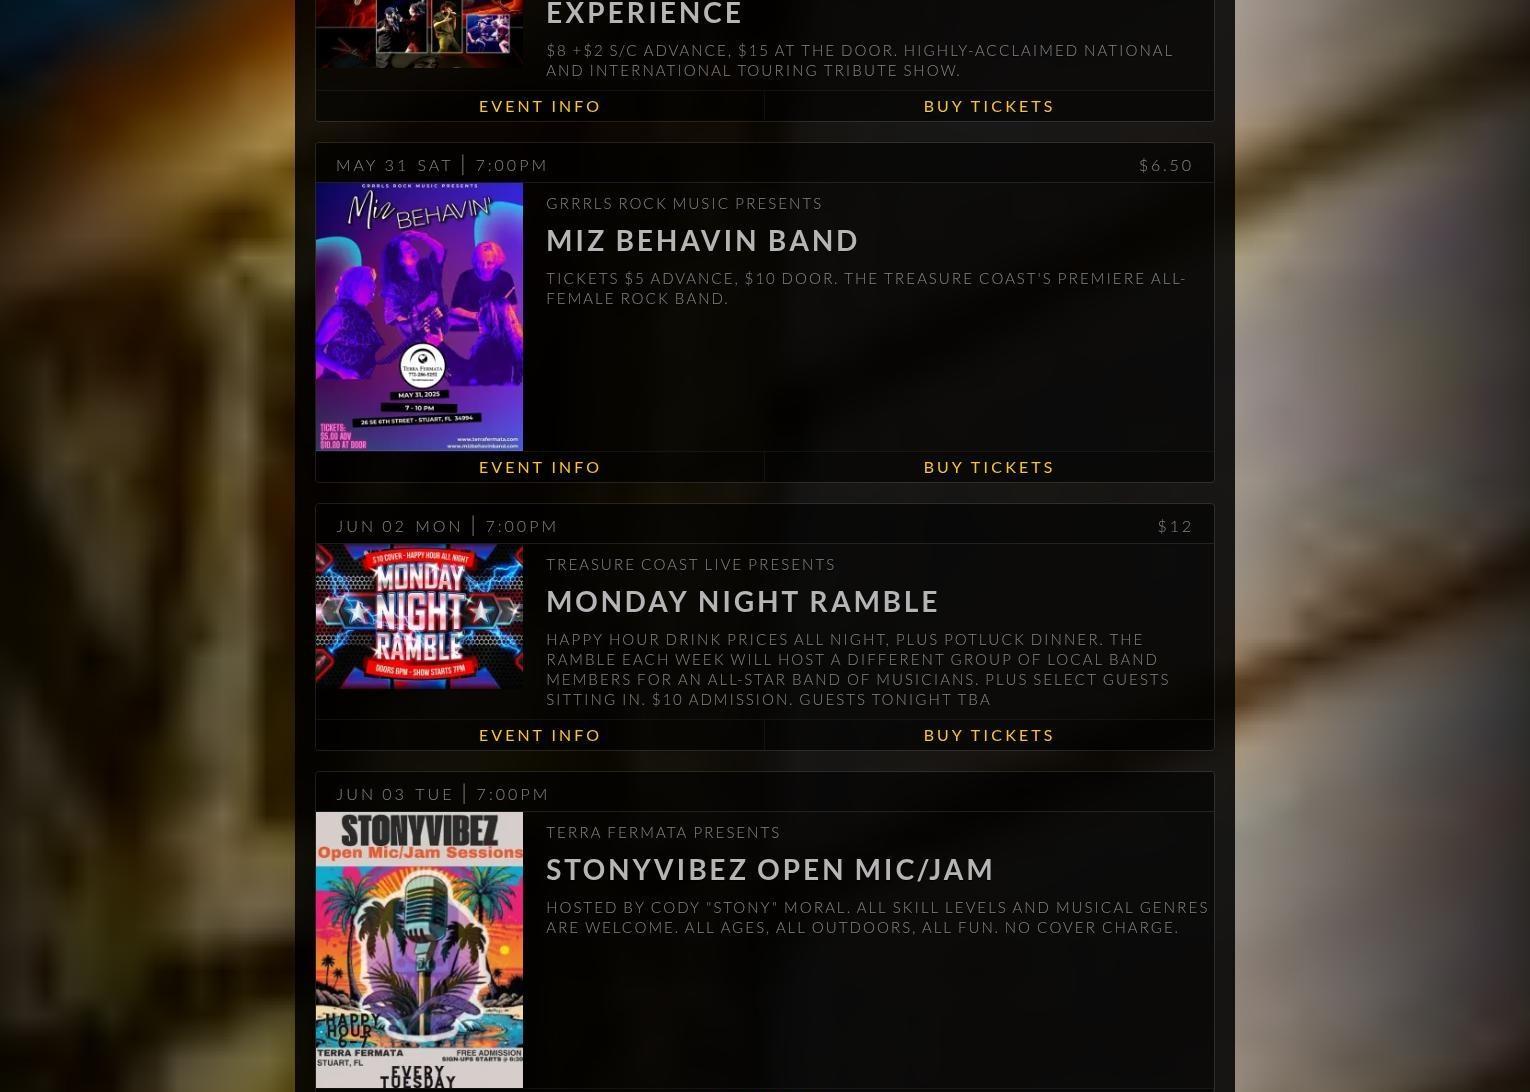Open the Experience event photo thumbnail

point(419,33)
